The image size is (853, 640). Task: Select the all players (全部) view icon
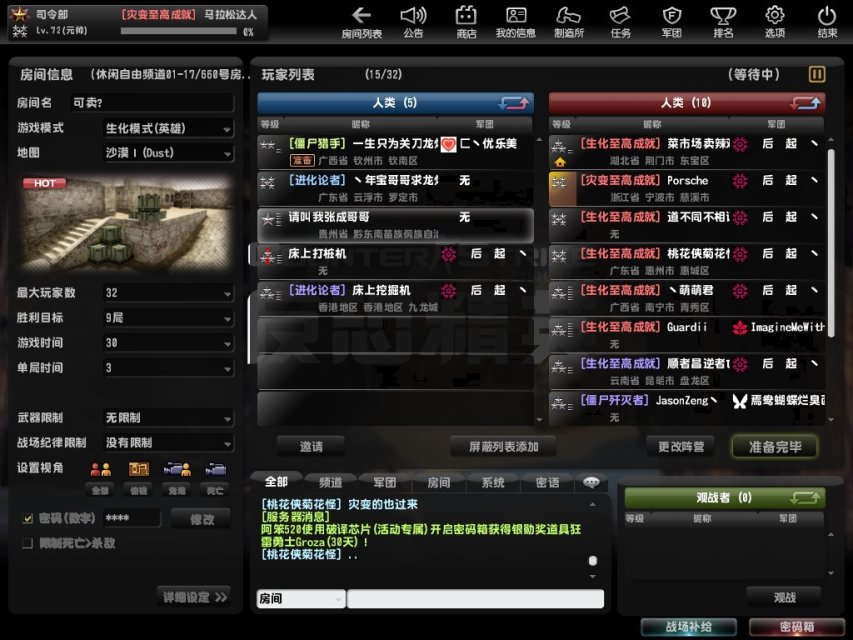point(101,469)
